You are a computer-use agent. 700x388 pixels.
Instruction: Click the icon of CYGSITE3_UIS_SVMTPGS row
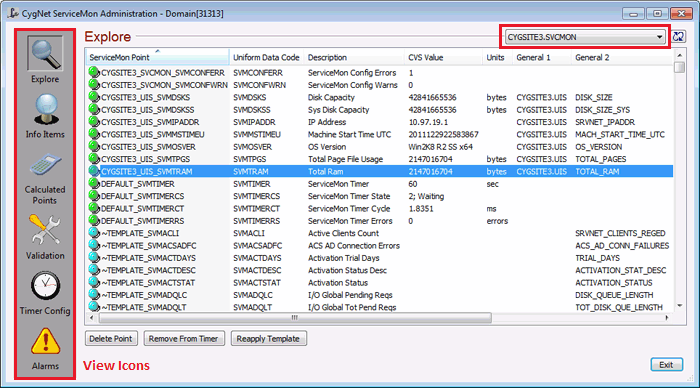point(94,159)
